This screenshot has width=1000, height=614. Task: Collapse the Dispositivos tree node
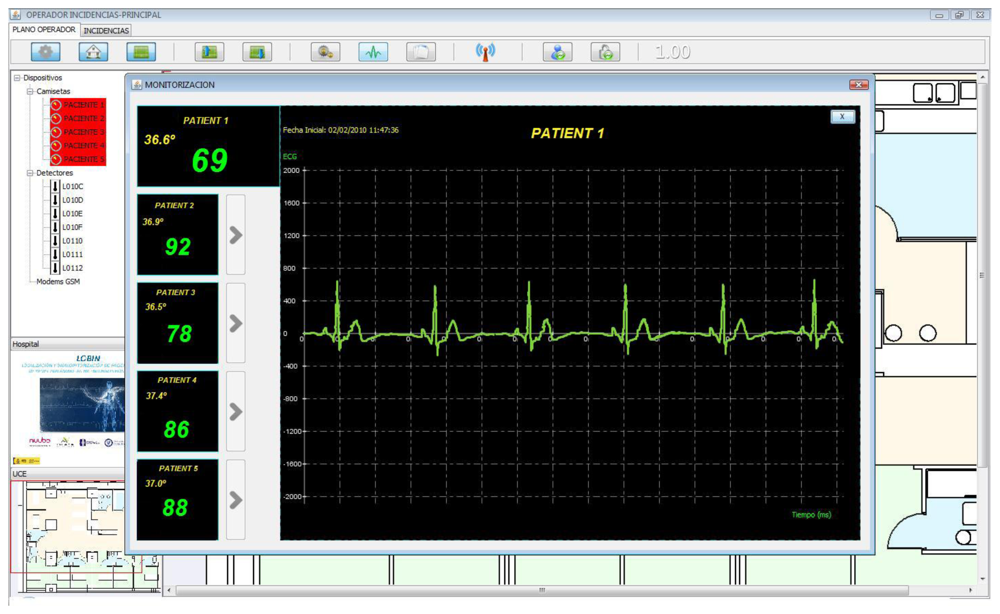tap(17, 77)
